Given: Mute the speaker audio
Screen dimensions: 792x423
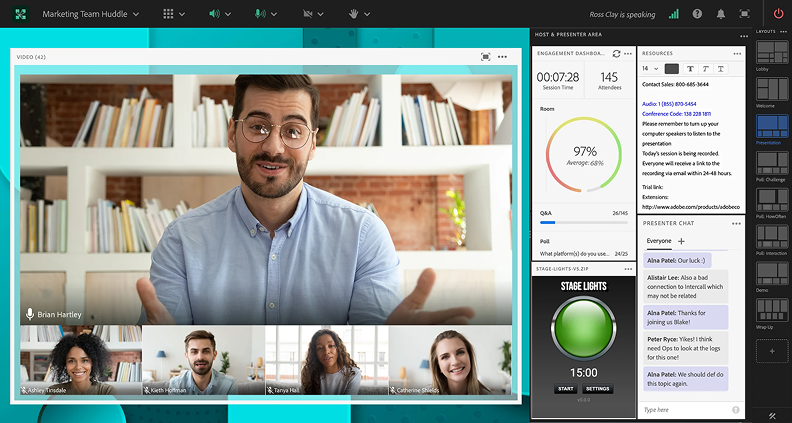Looking at the screenshot, I should coord(215,14).
